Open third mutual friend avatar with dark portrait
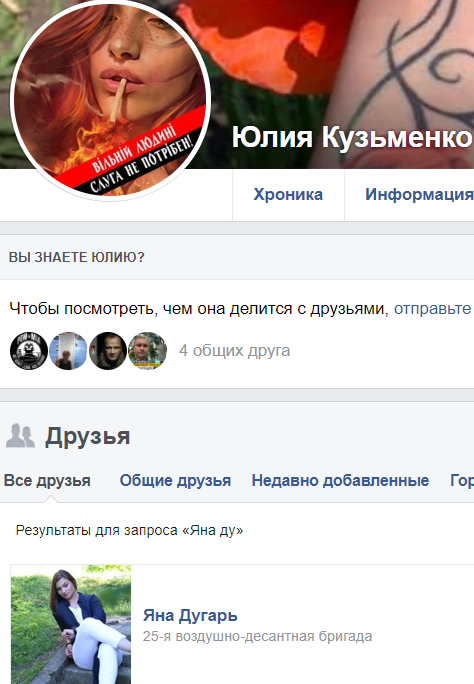The width and height of the screenshot is (474, 684). 108,351
